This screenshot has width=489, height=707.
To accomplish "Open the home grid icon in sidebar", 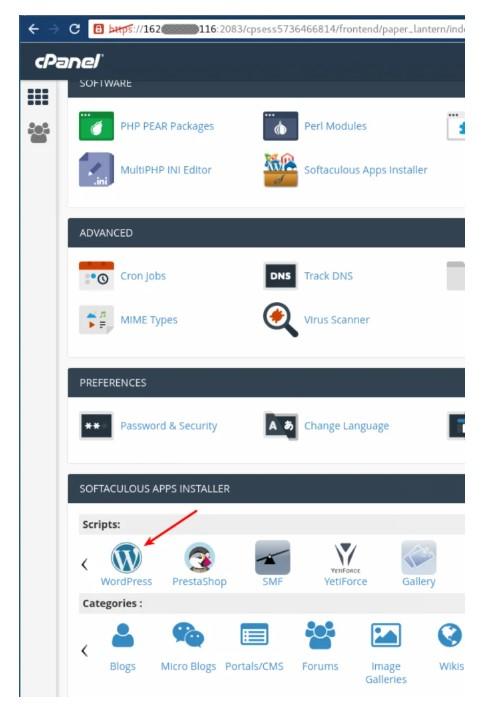I will coord(38,96).
